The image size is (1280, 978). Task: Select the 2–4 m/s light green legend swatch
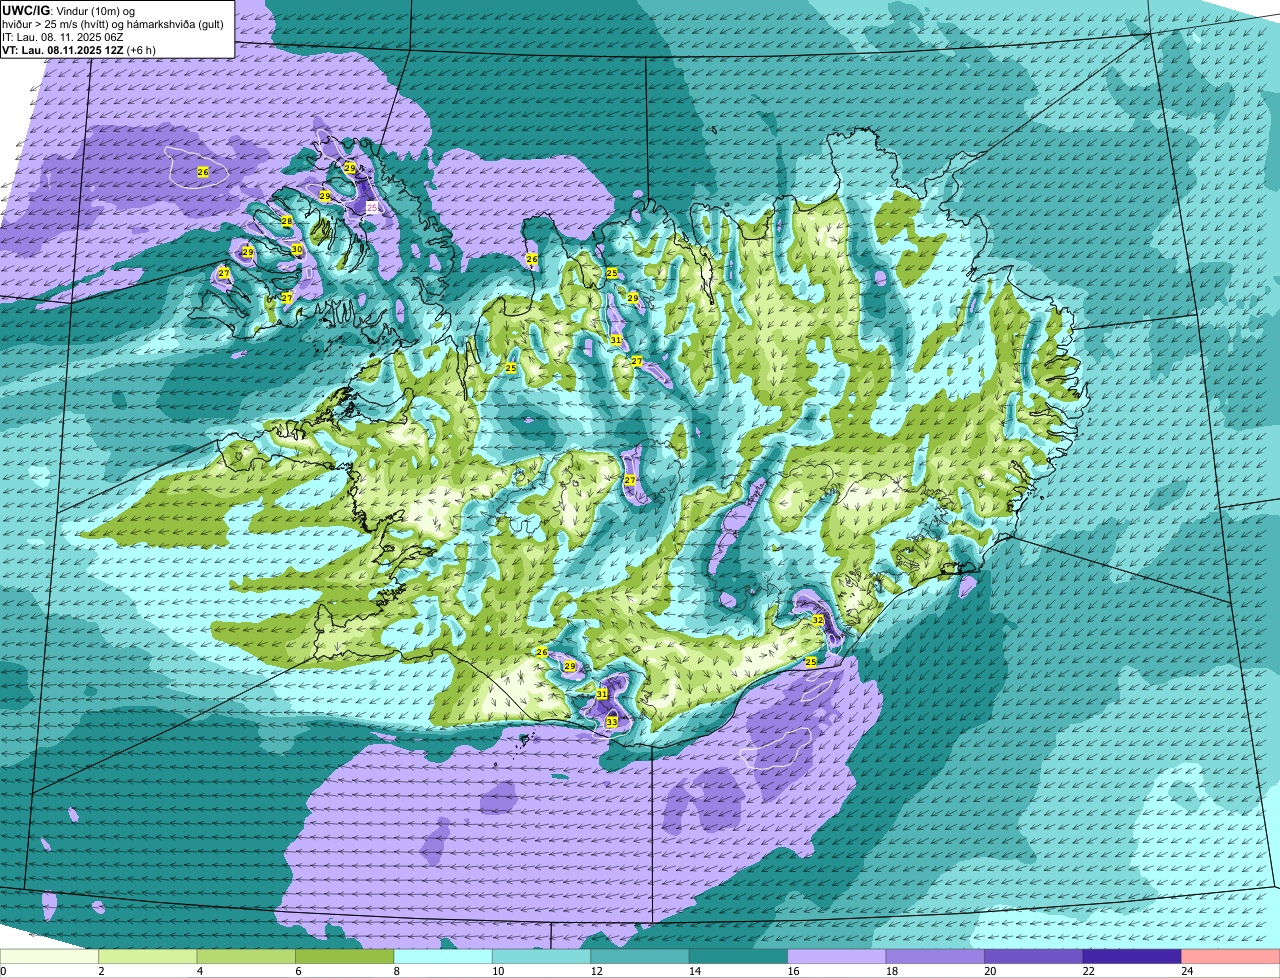pyautogui.click(x=148, y=956)
